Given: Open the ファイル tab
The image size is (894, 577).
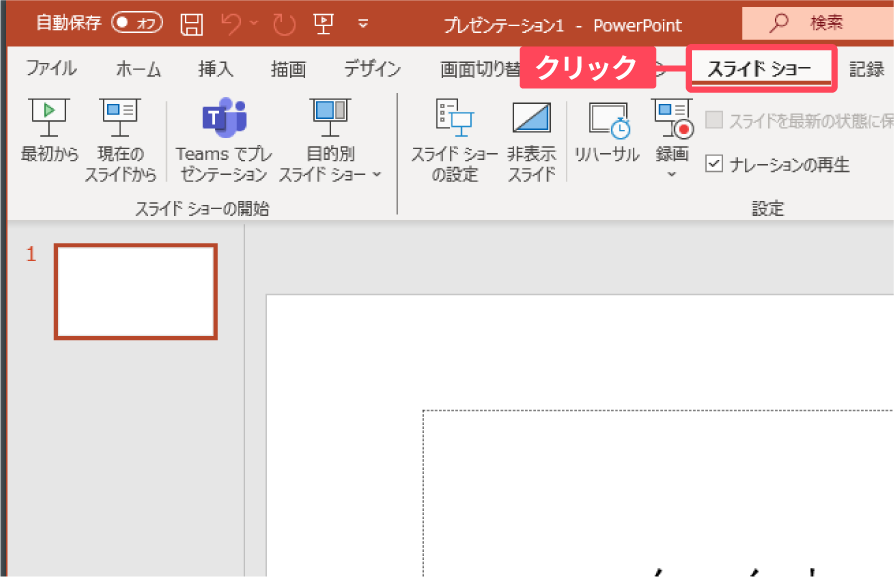Looking at the screenshot, I should (51, 69).
